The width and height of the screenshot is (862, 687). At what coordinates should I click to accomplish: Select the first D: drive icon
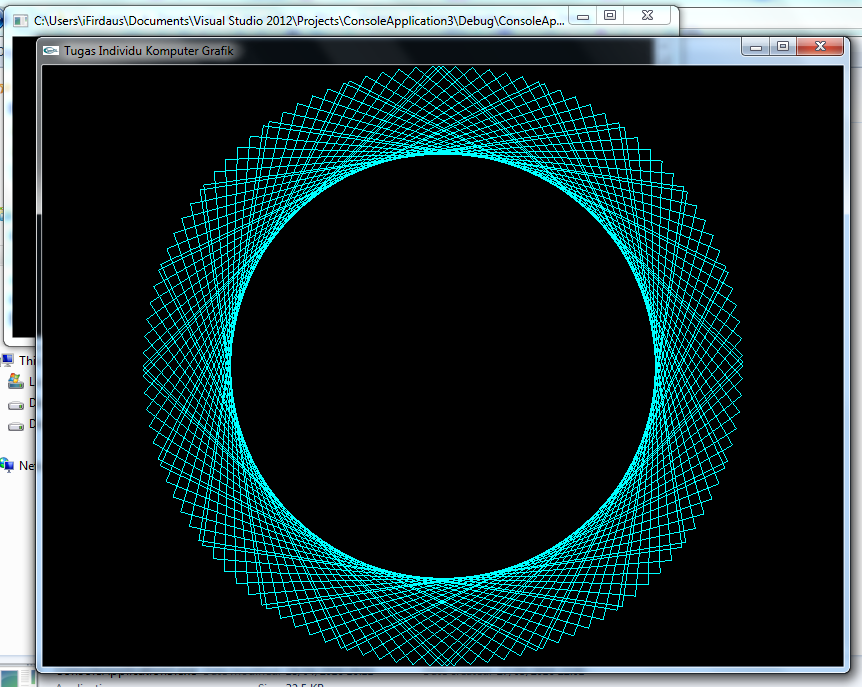(x=15, y=405)
